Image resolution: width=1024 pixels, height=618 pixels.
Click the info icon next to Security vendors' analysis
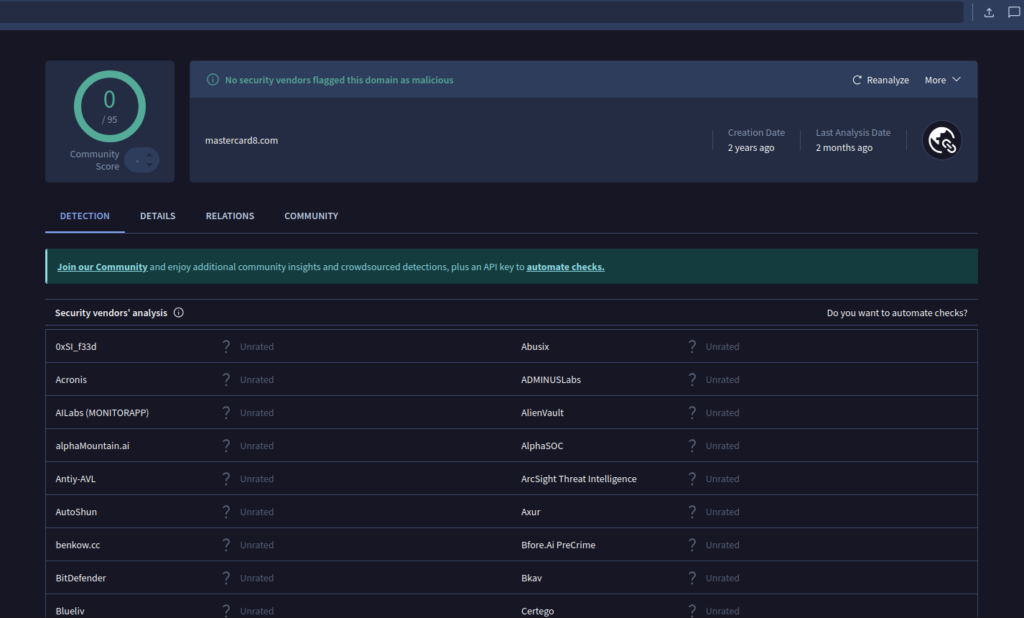178,312
